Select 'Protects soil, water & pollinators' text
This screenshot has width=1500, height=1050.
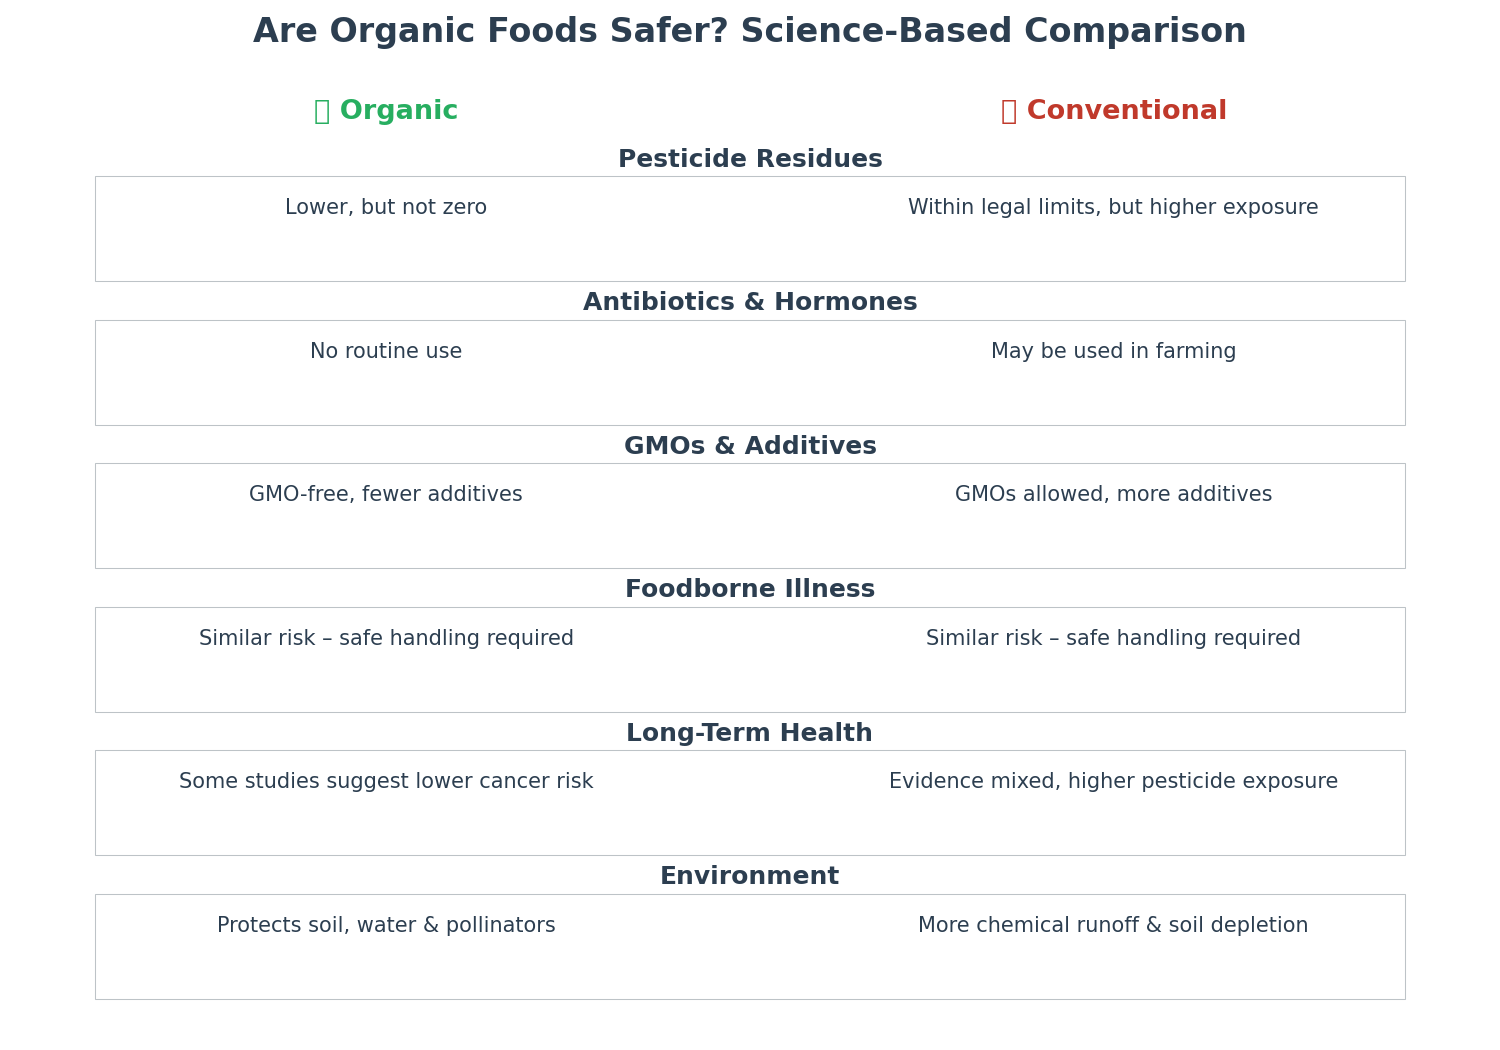386,926
